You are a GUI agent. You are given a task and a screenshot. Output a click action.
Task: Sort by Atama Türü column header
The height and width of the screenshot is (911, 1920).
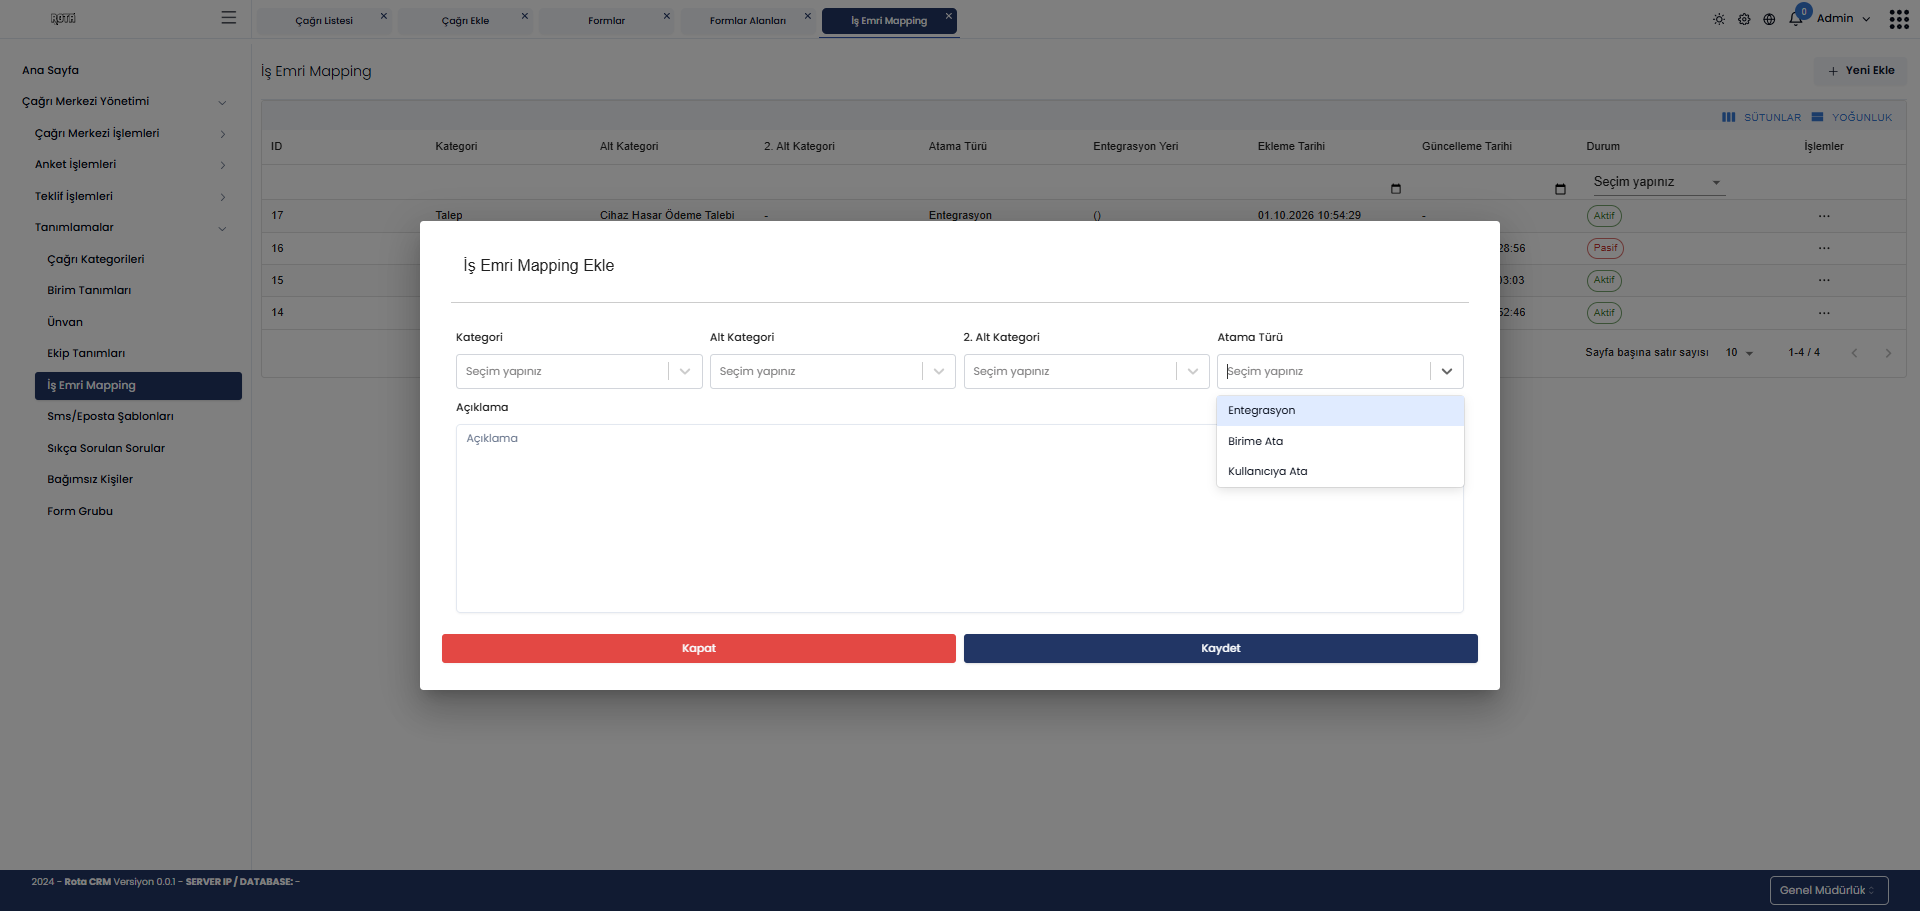click(x=958, y=146)
